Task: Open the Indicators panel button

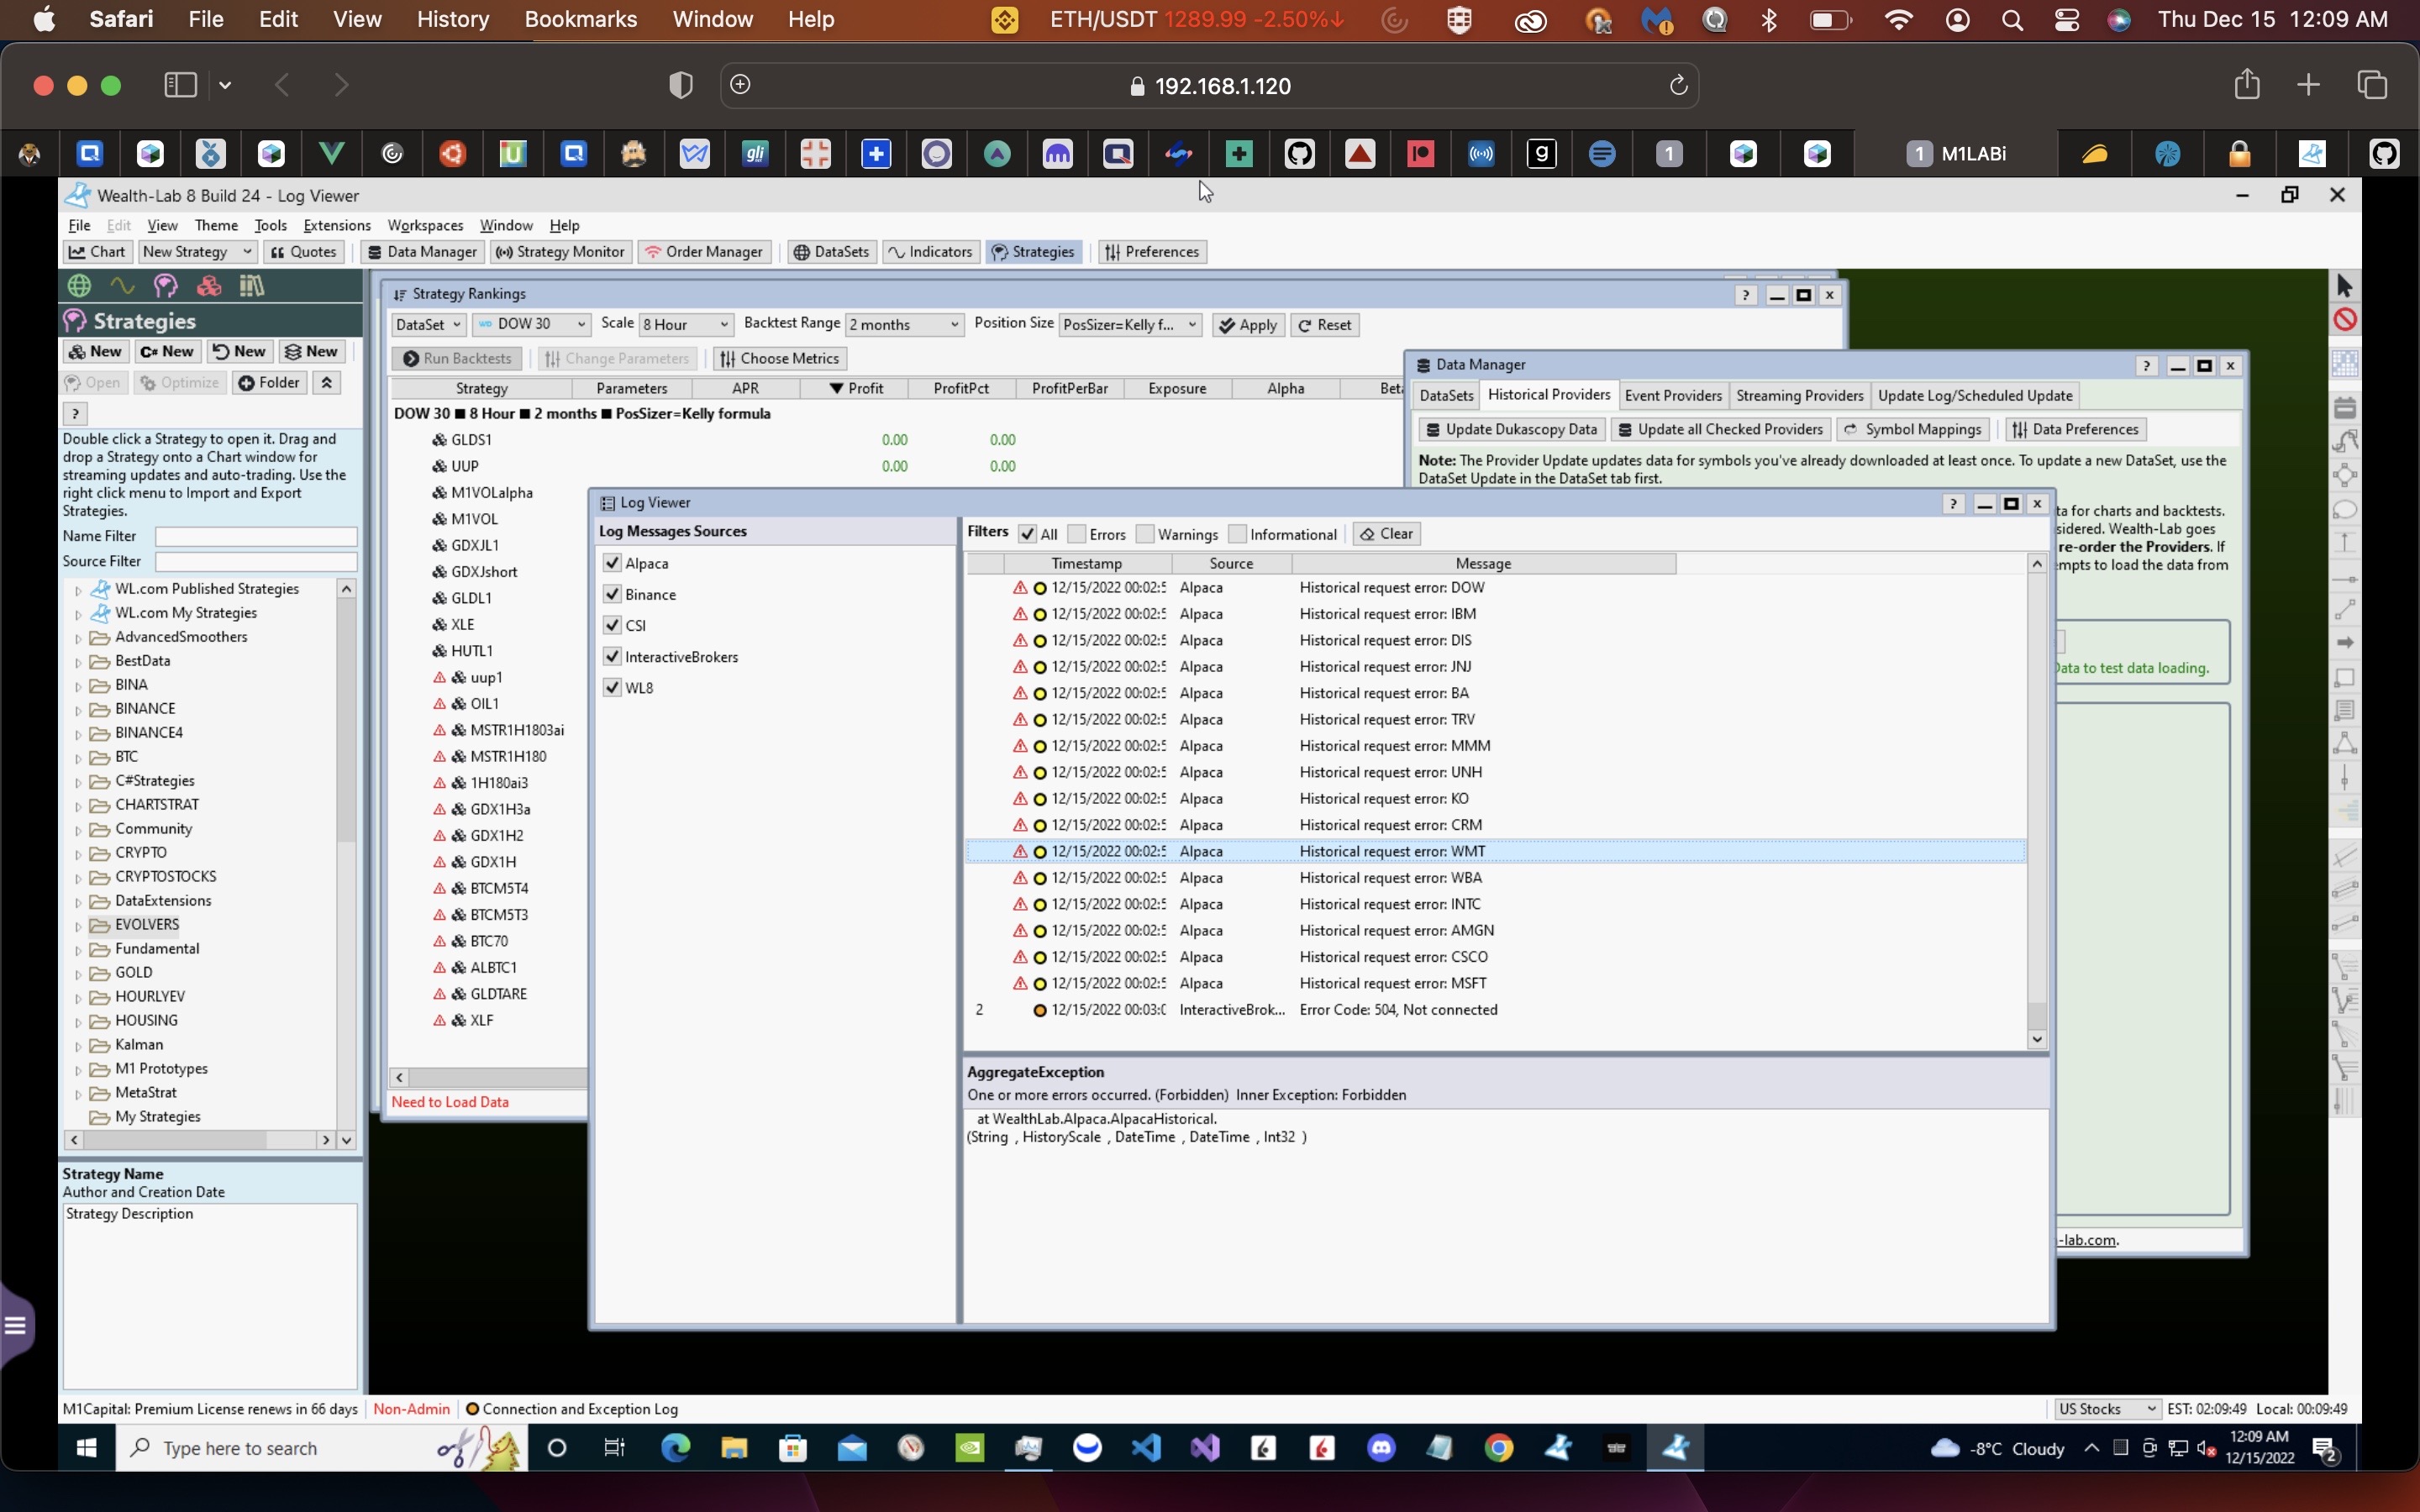Action: [x=929, y=252]
